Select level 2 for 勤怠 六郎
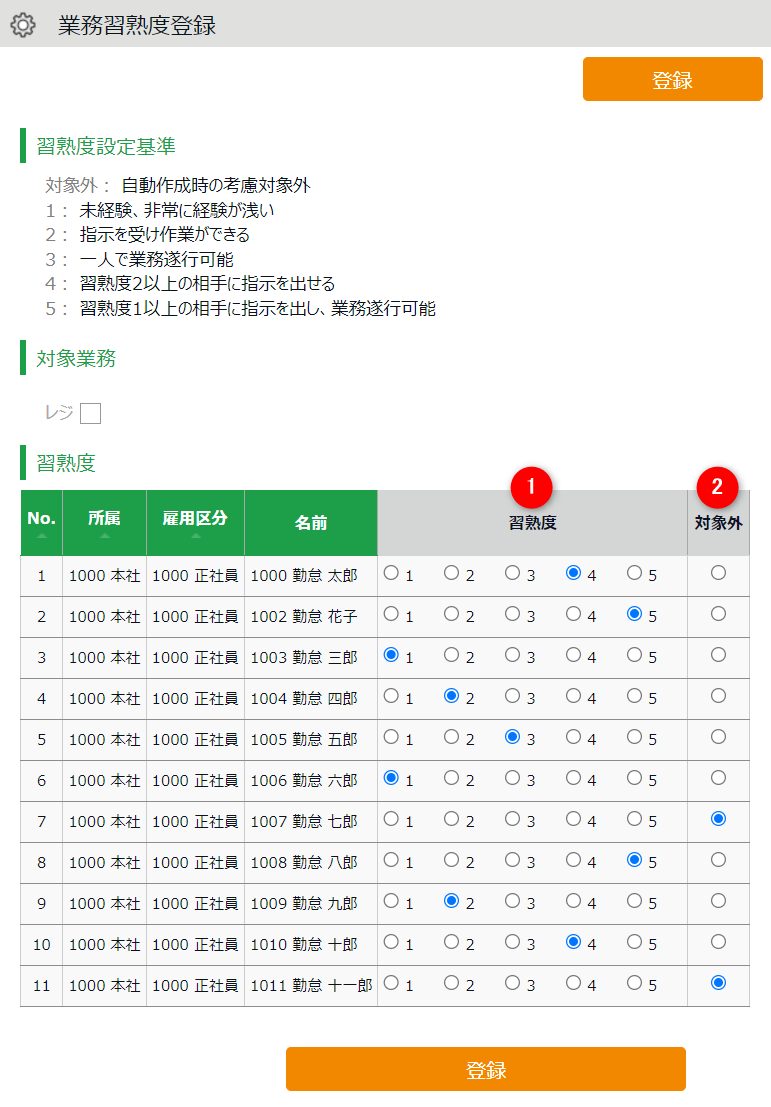771x1107 pixels. tap(452, 778)
